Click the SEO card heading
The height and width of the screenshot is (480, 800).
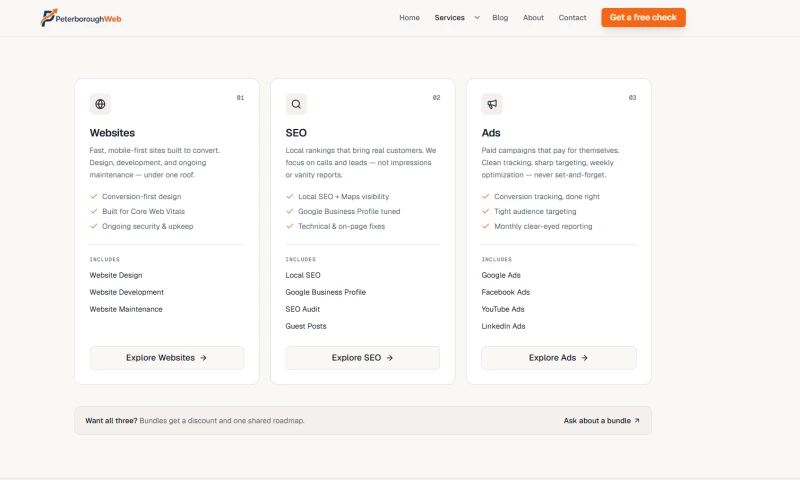pos(296,133)
